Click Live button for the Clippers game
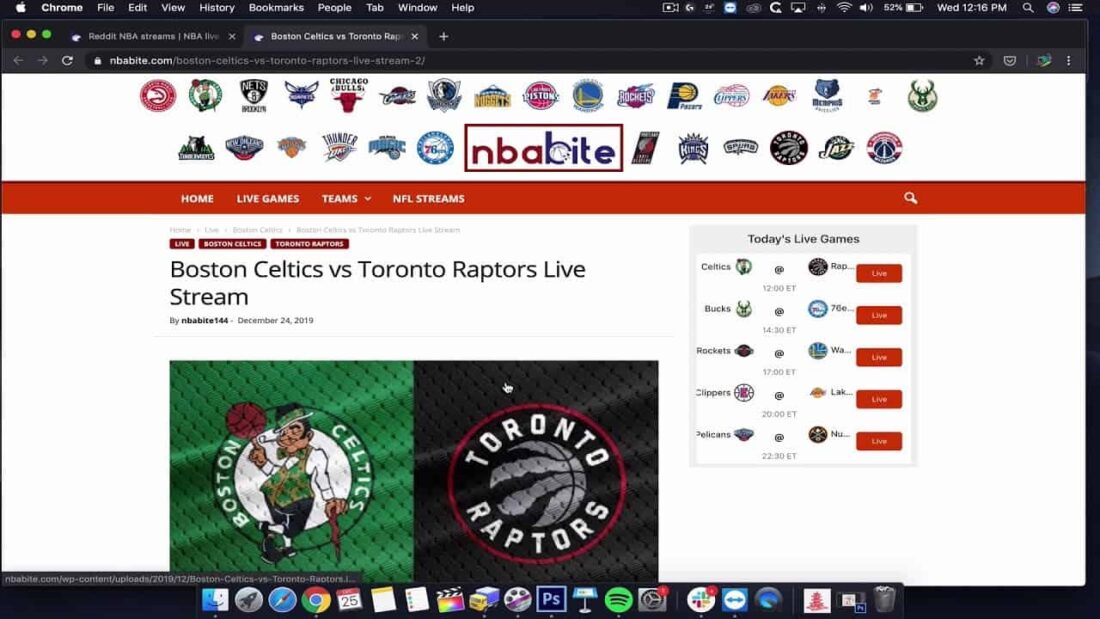The height and width of the screenshot is (619, 1100). (879, 399)
